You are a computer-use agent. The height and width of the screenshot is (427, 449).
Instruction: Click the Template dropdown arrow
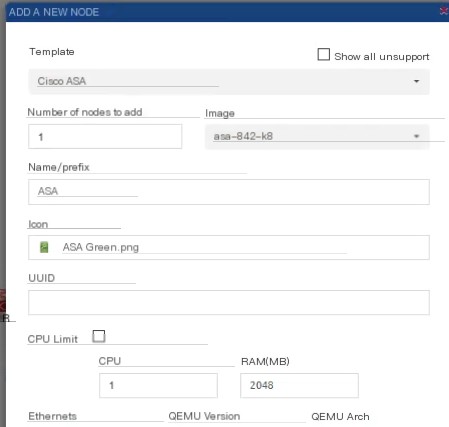416,81
